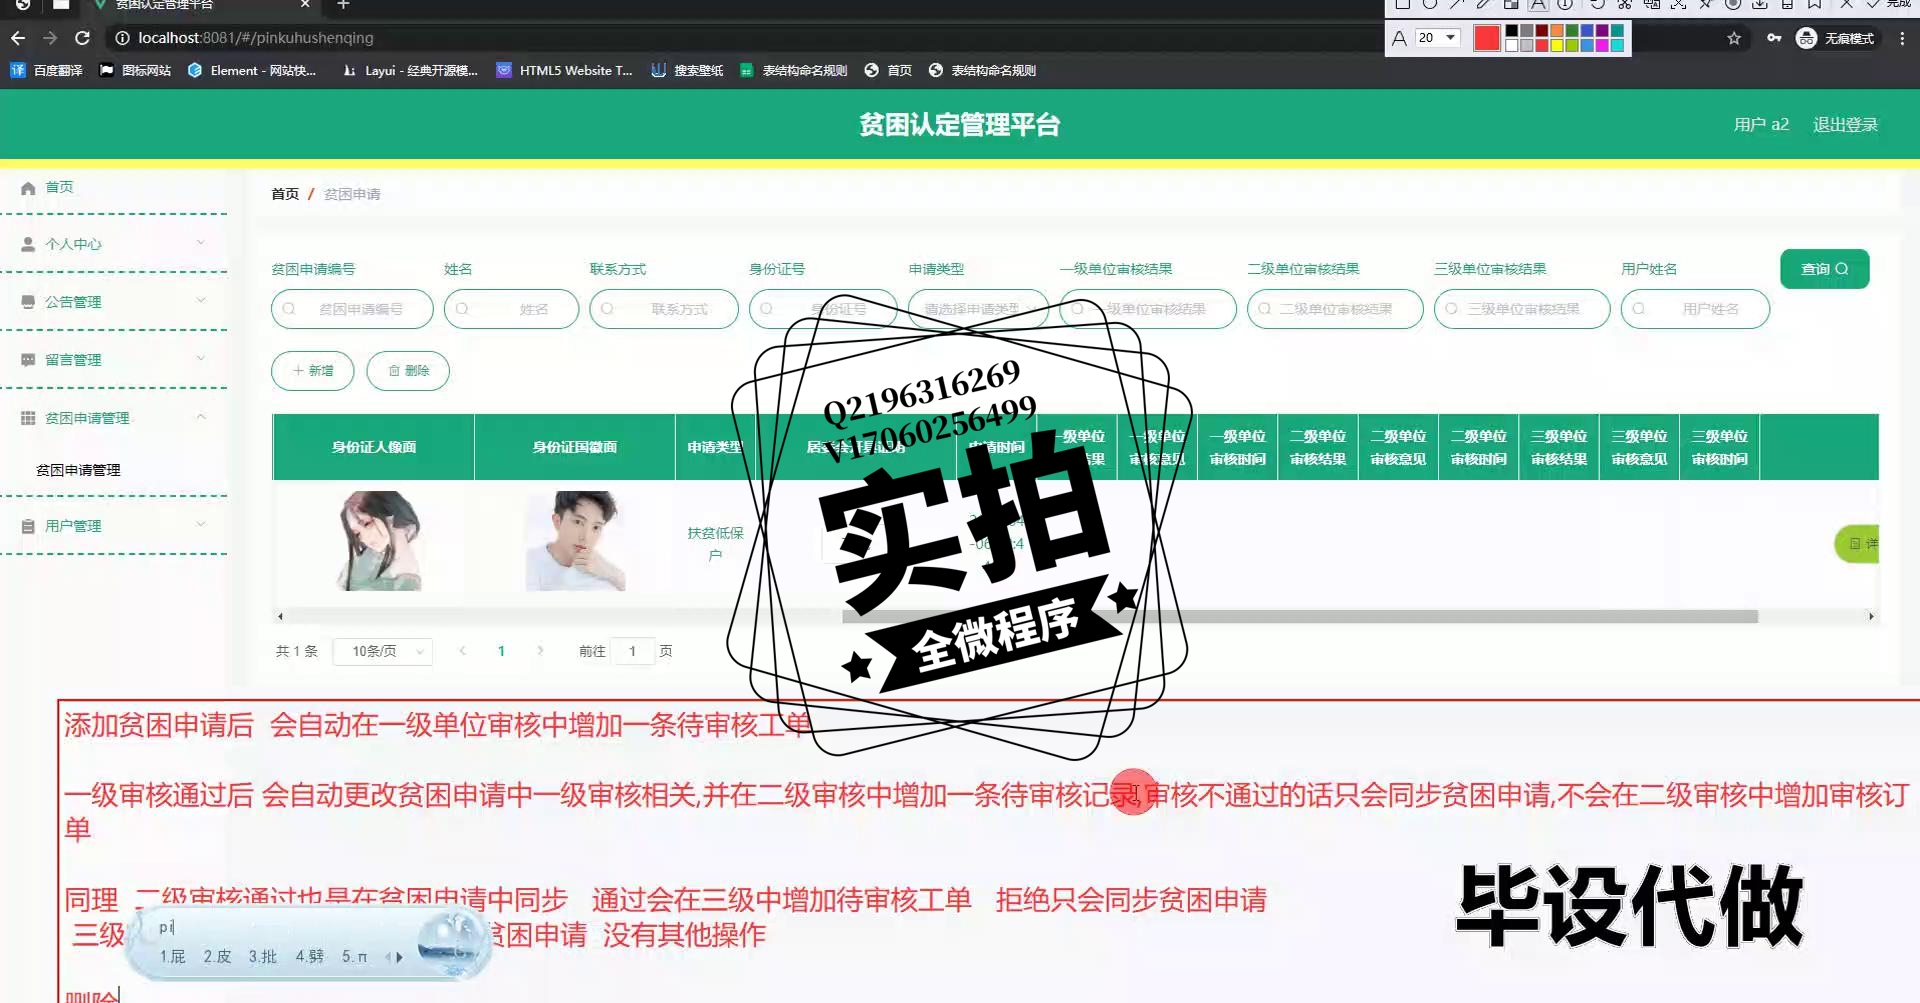Select page number 1 in pagination
Screen dimensions: 1920x1003
pos(501,651)
